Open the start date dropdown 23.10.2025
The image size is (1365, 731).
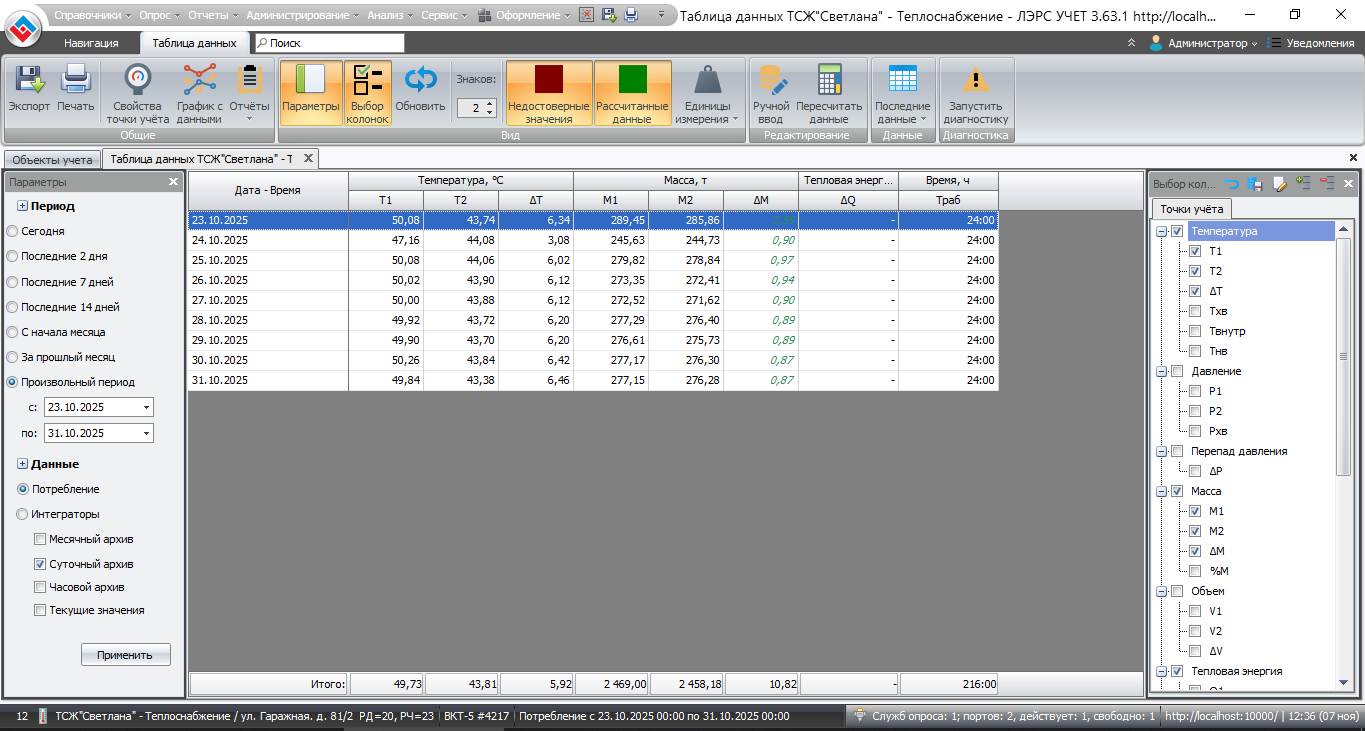point(147,407)
